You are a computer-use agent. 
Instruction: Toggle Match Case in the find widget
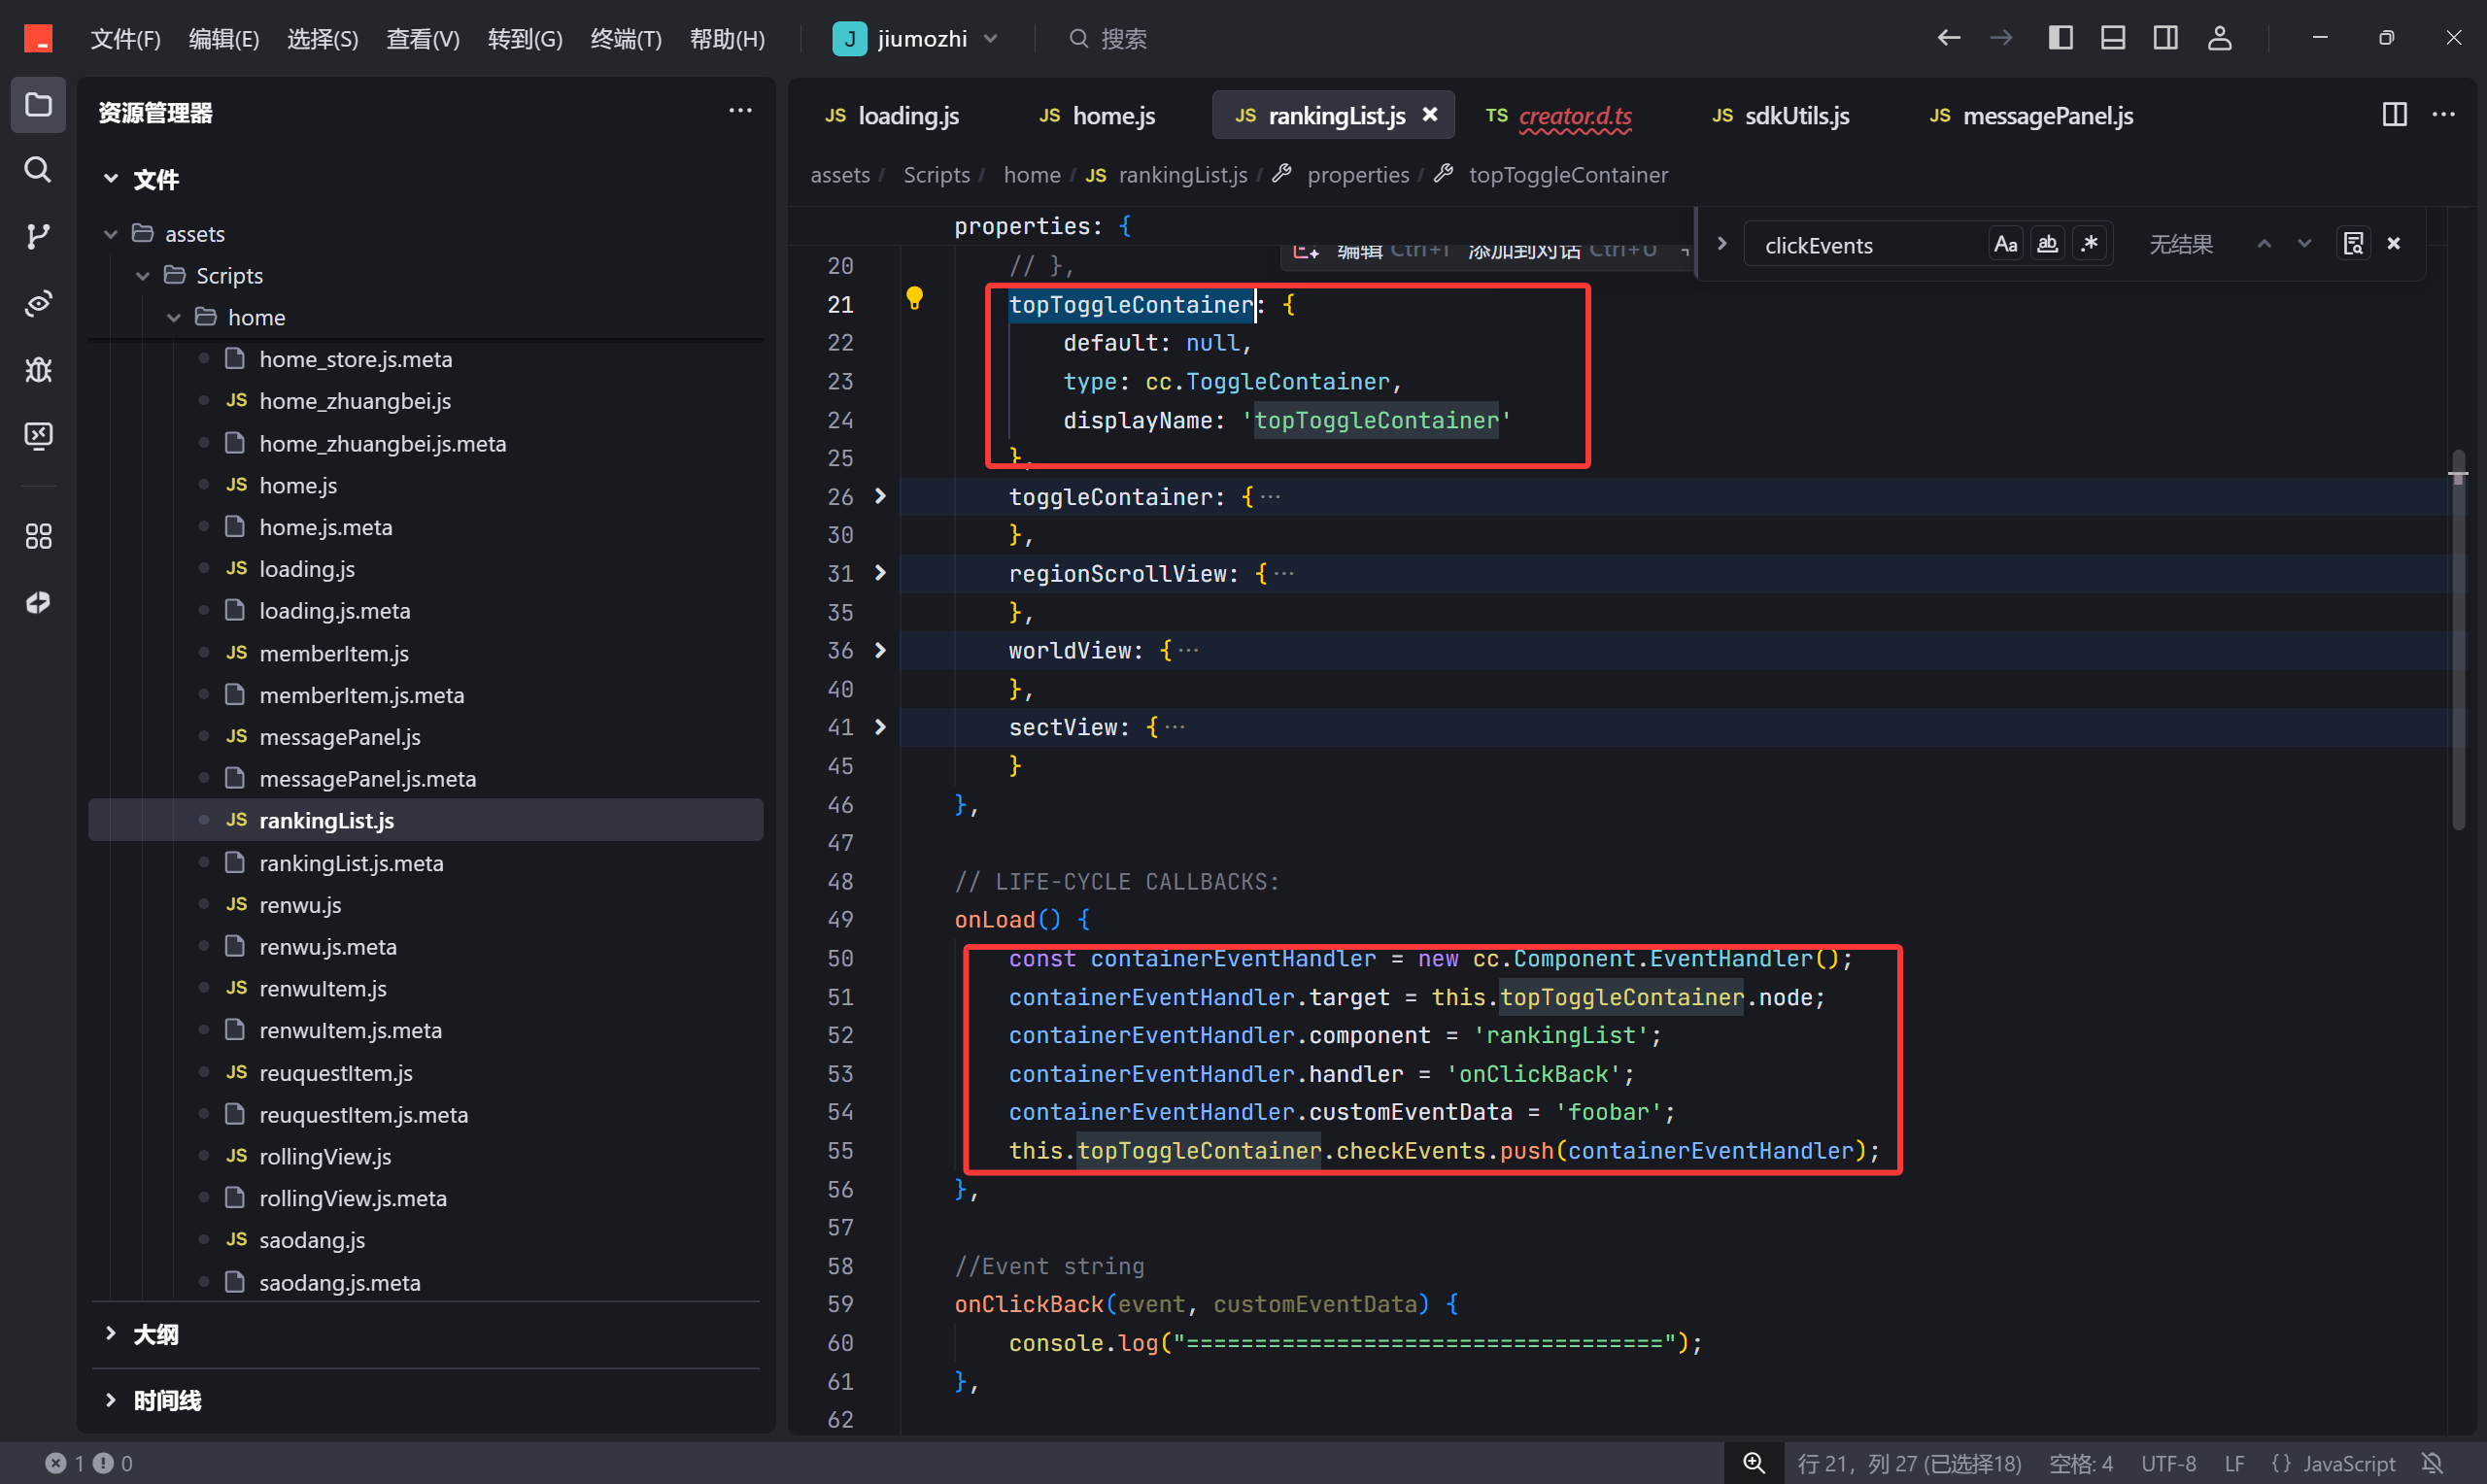[x=2005, y=244]
